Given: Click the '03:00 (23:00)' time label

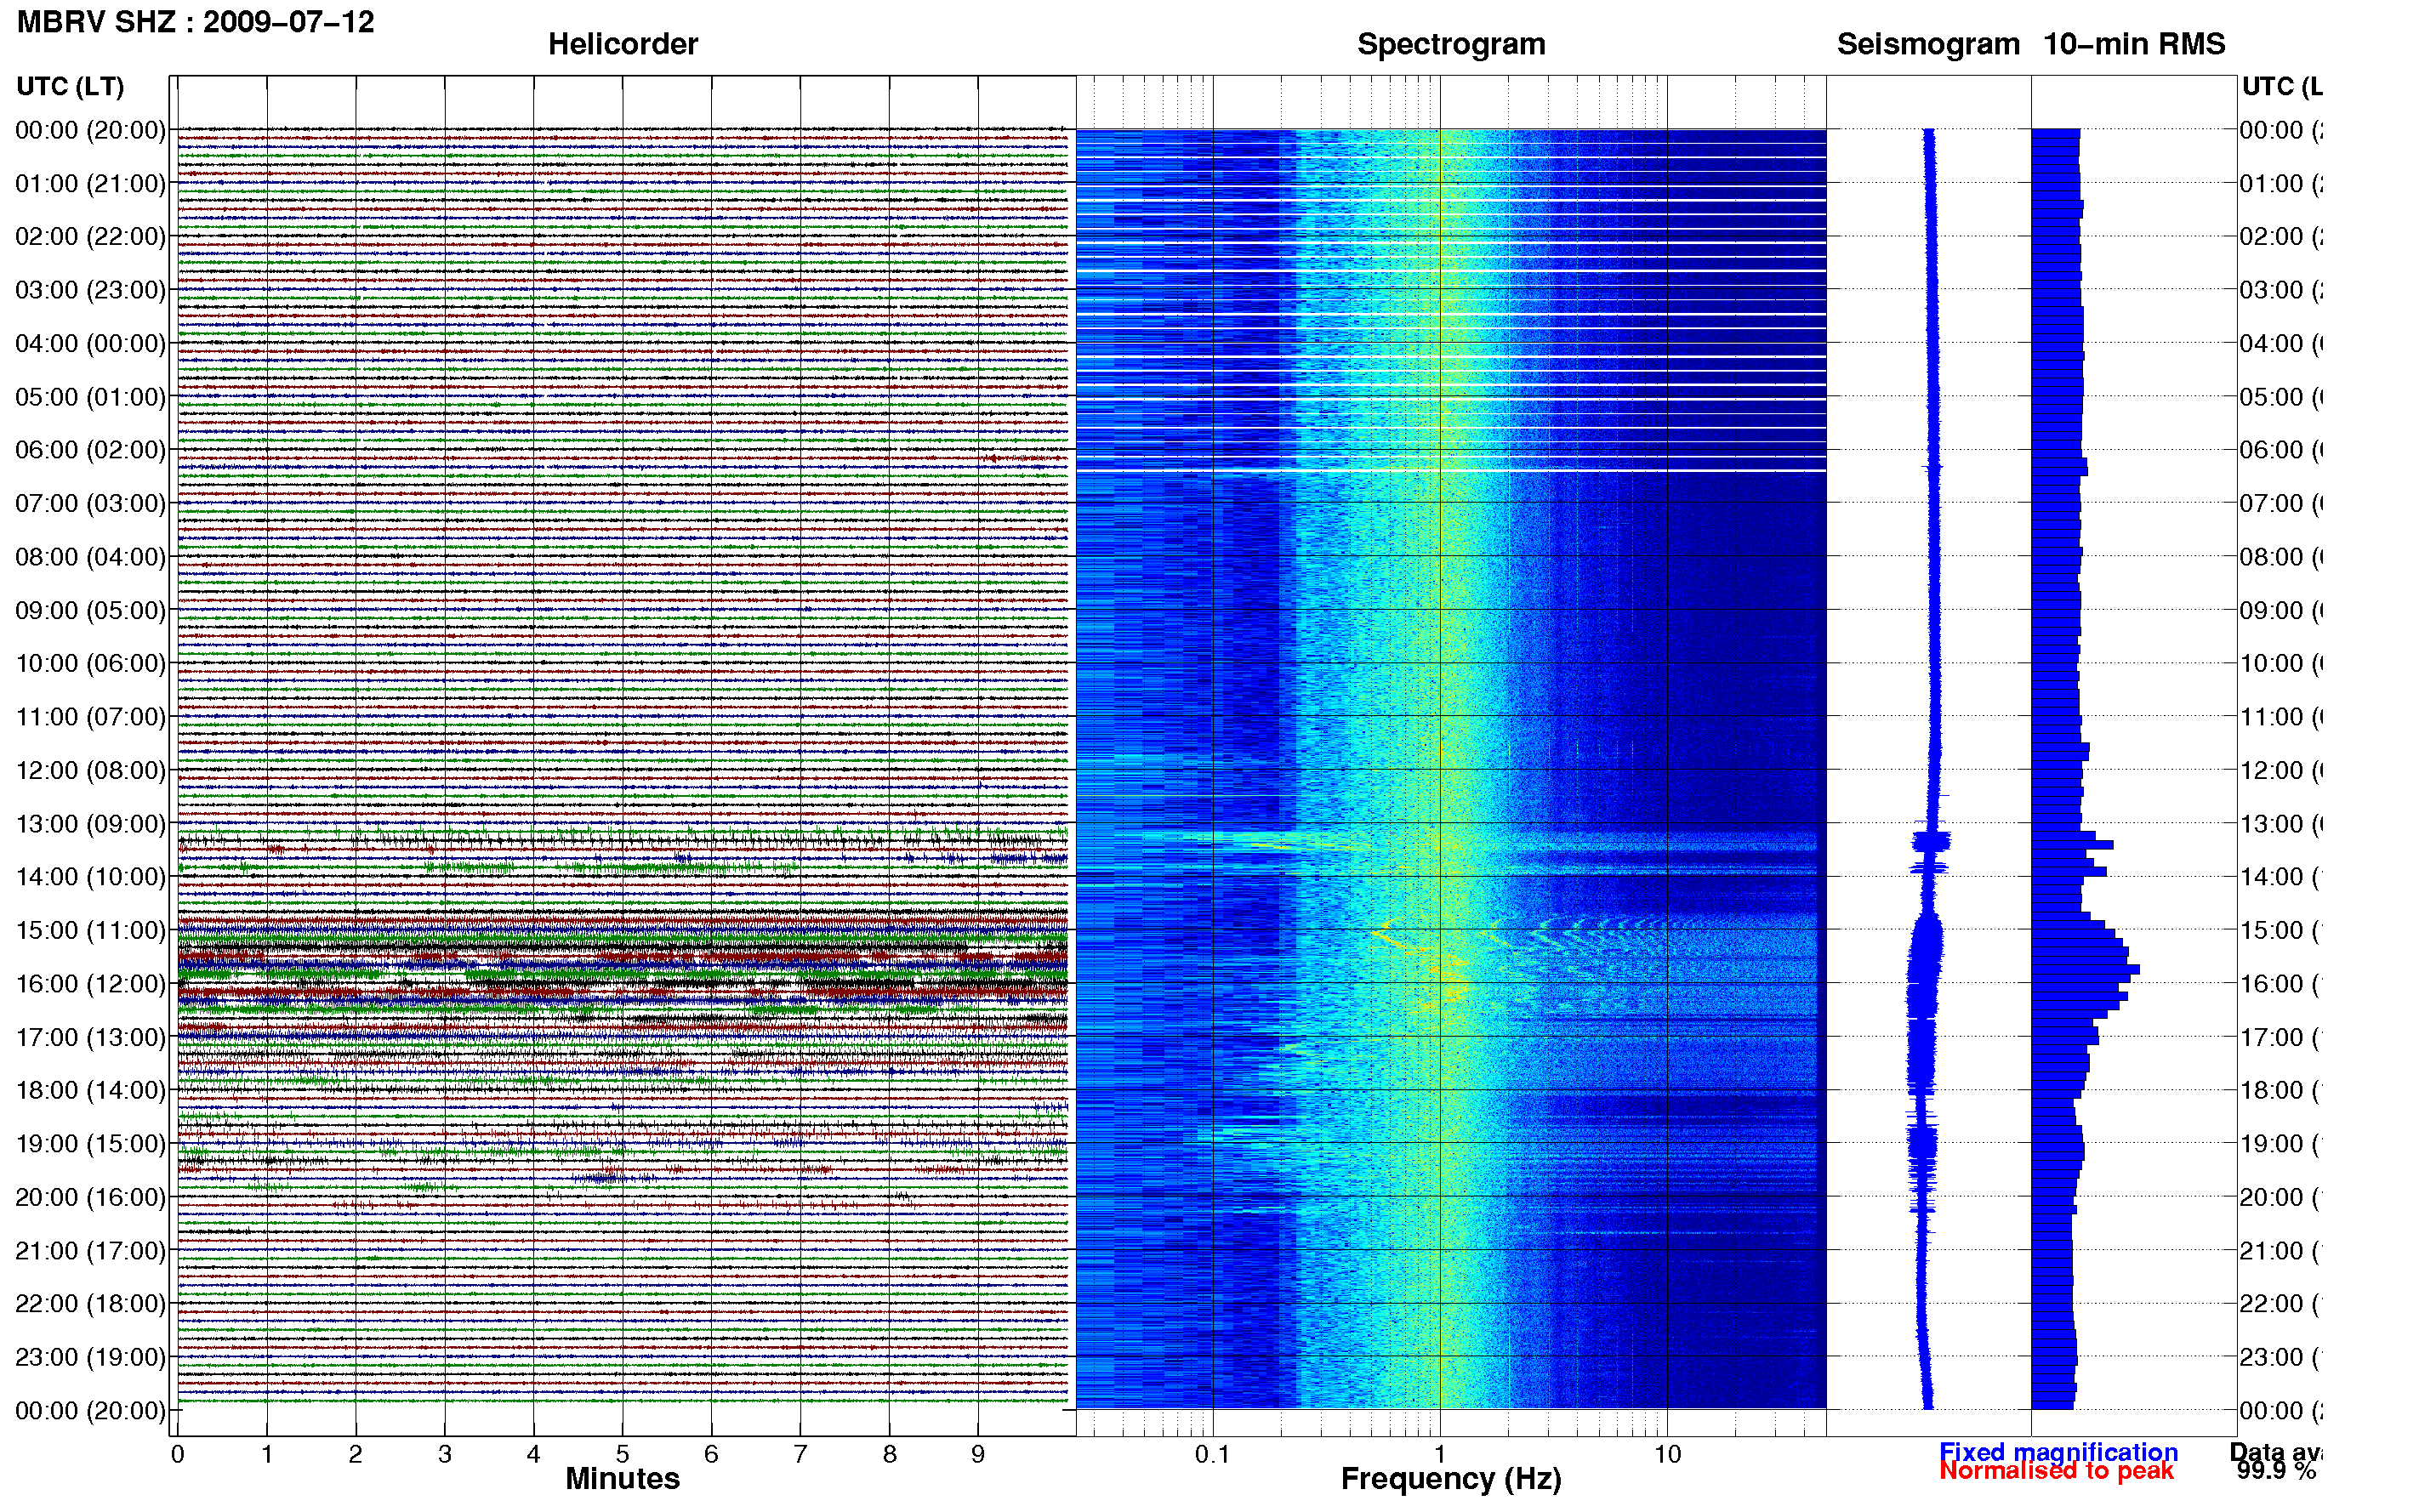Looking at the screenshot, I should click(90, 290).
